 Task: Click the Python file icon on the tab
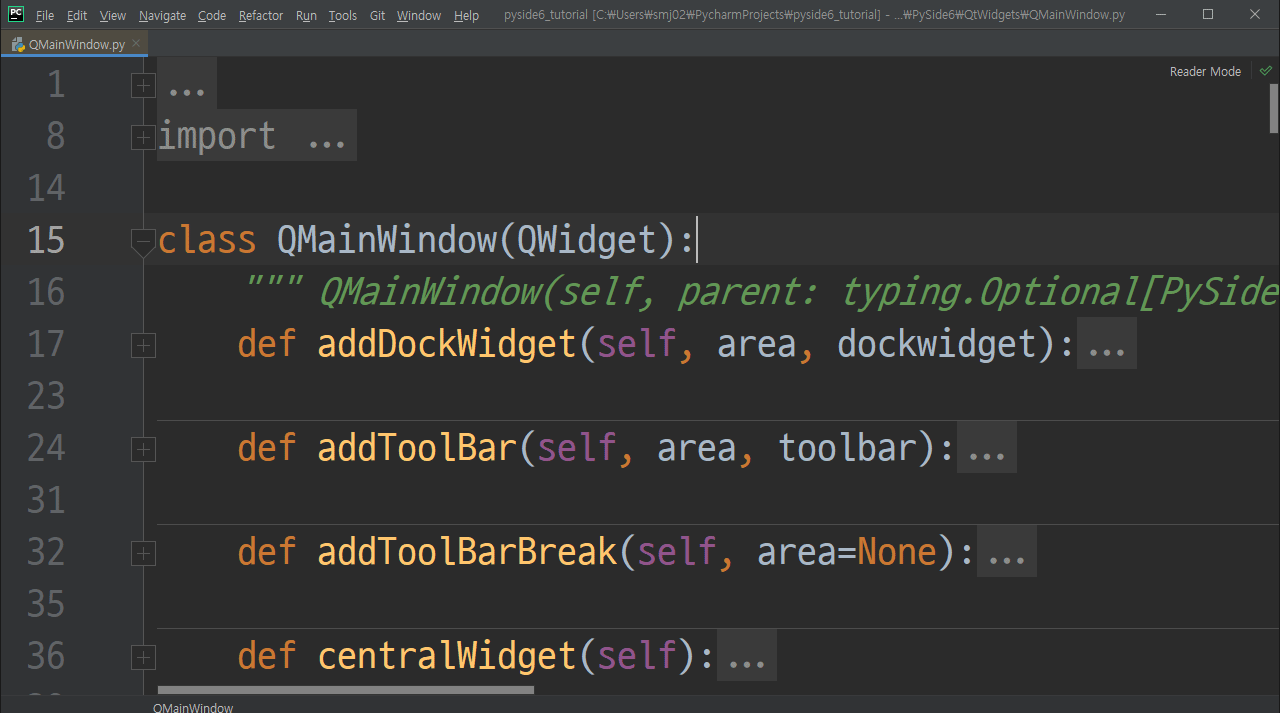point(18,44)
